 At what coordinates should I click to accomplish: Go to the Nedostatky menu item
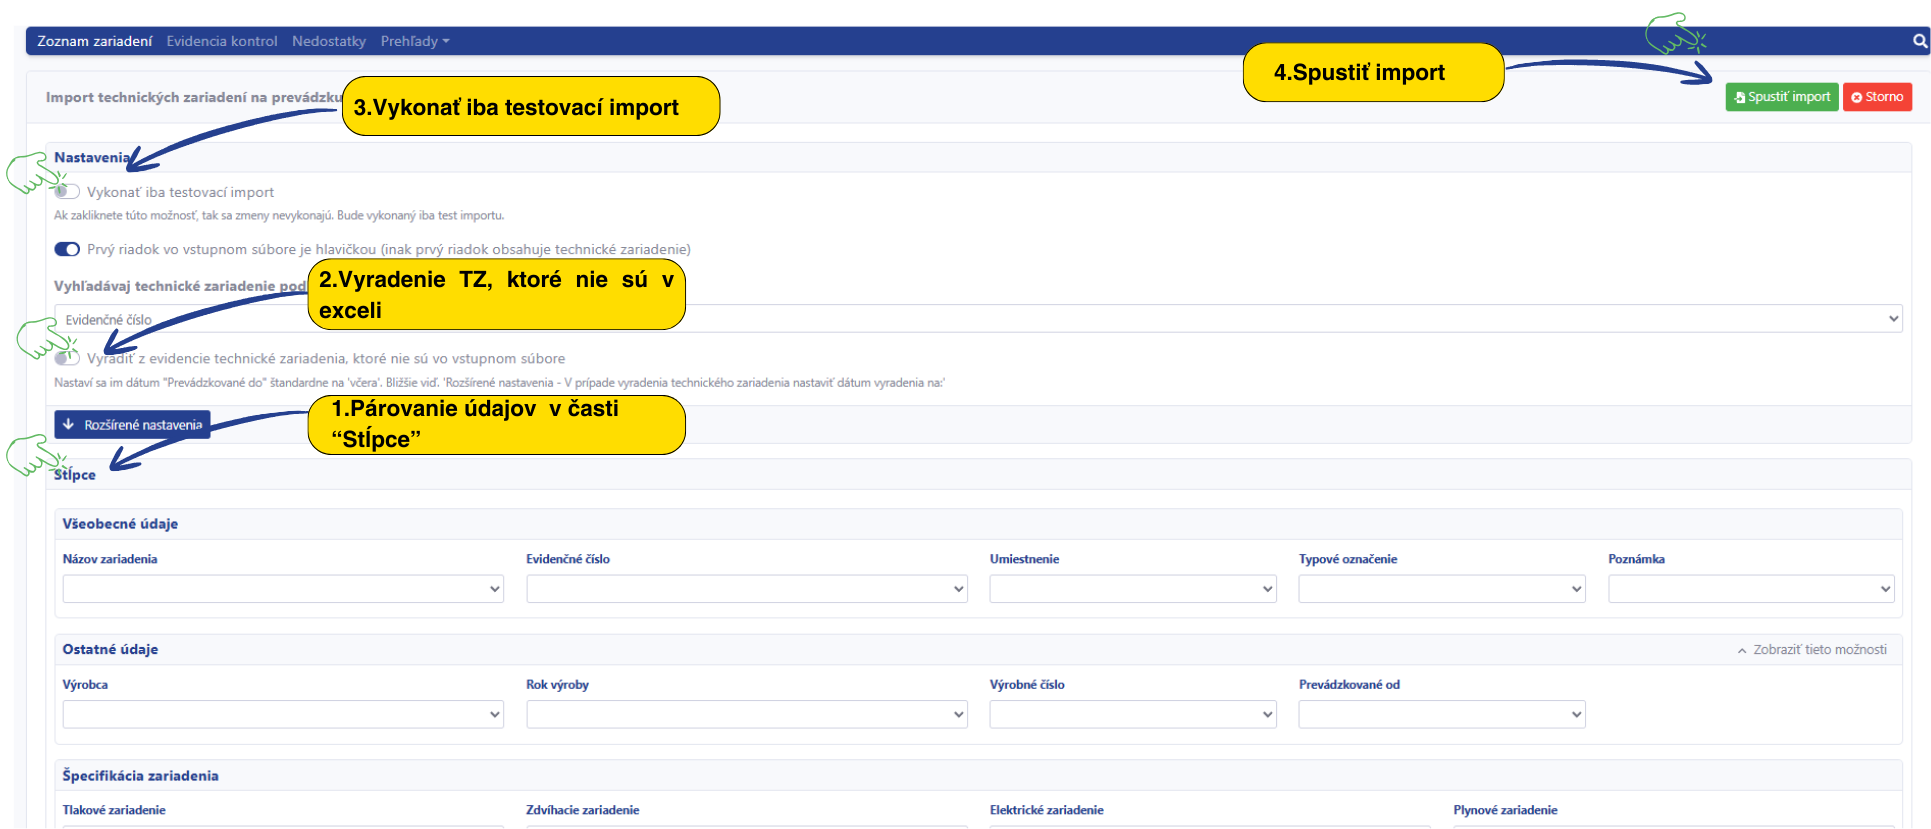329,41
